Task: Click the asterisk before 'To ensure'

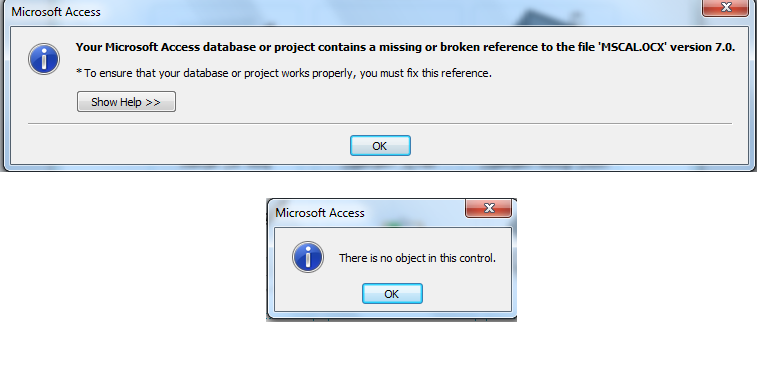Action: pos(79,72)
